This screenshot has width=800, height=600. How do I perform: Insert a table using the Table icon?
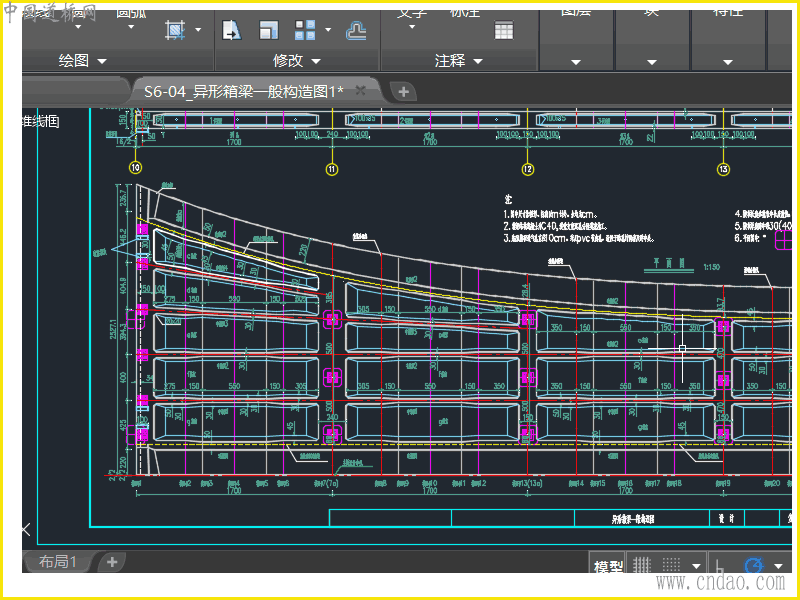503,30
